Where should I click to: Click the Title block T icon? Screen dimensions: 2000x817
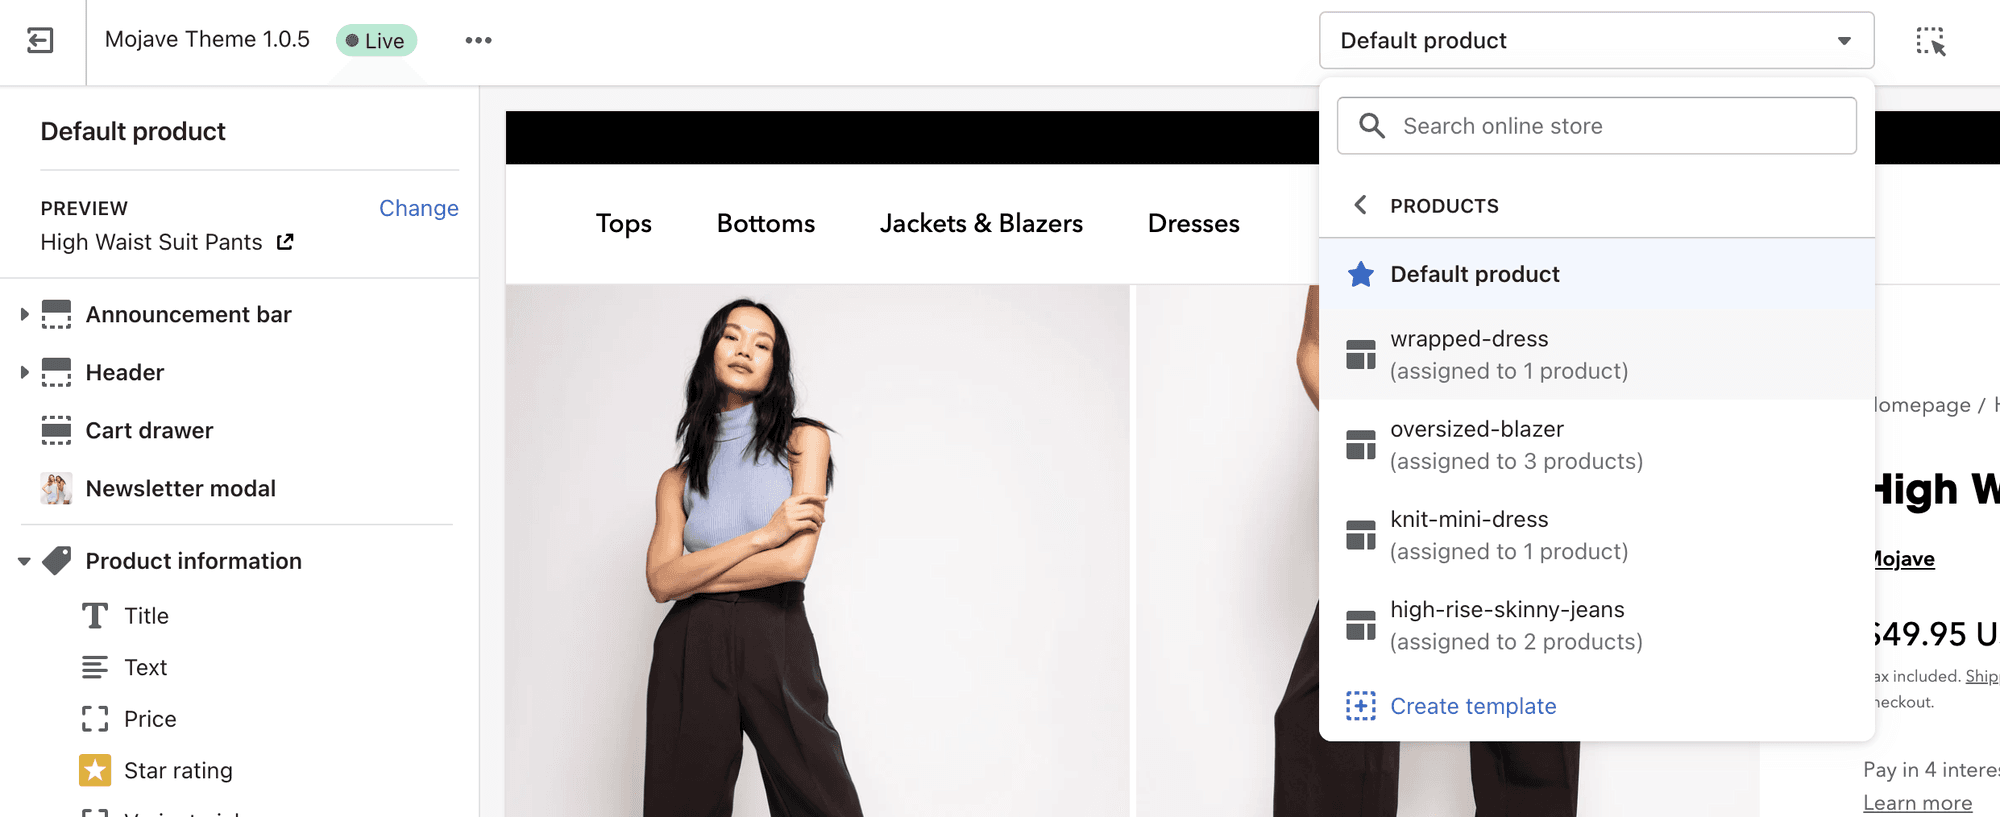[95, 615]
